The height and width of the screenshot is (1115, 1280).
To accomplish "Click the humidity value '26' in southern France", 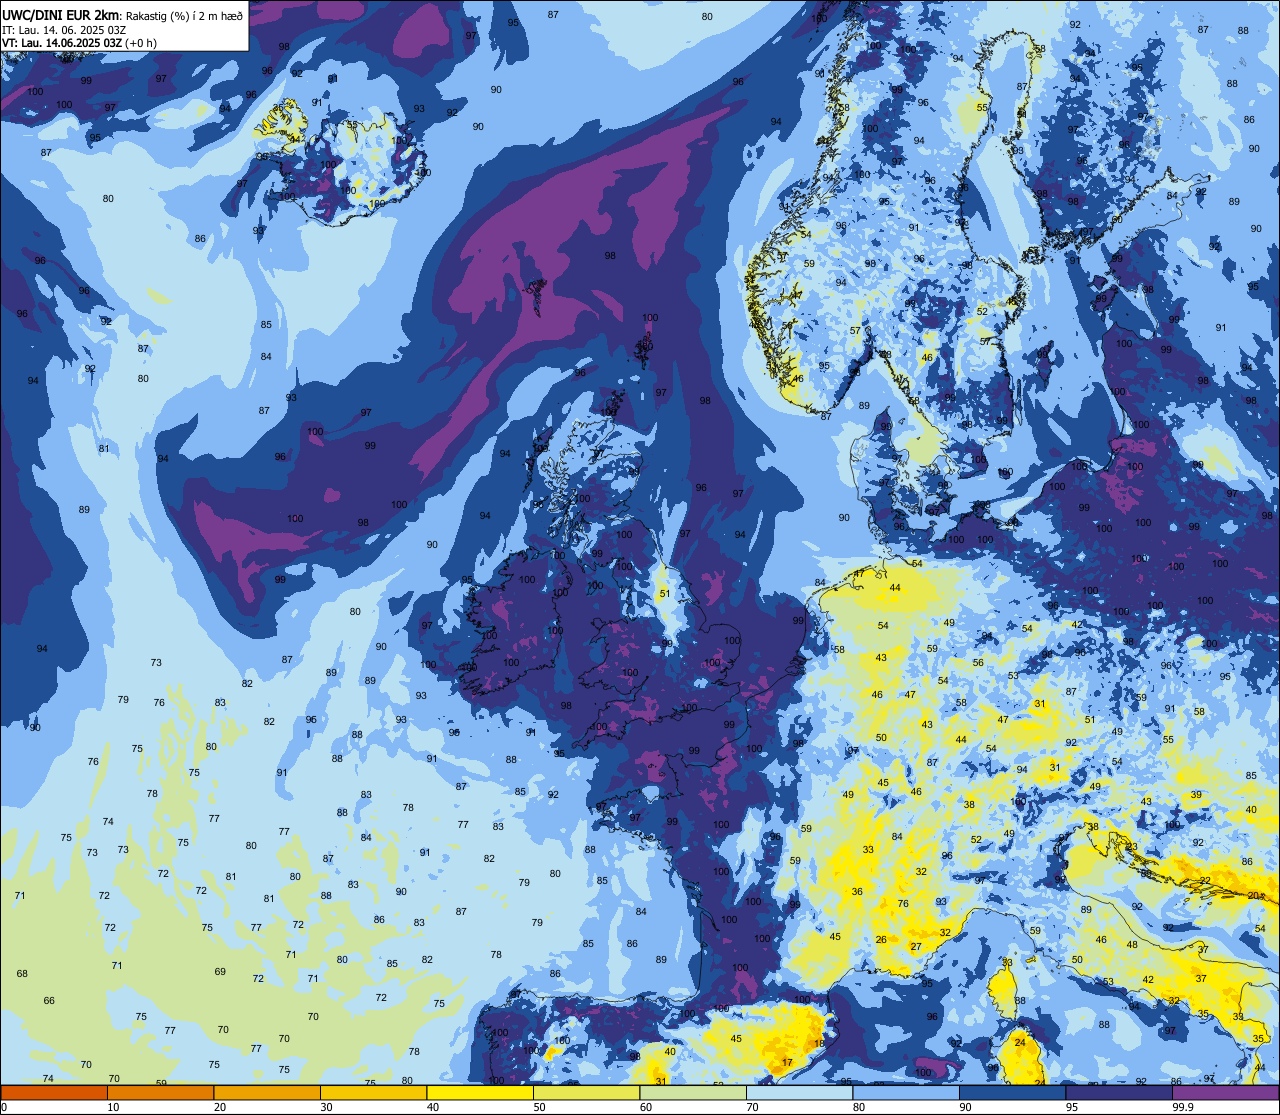I will pos(881,940).
